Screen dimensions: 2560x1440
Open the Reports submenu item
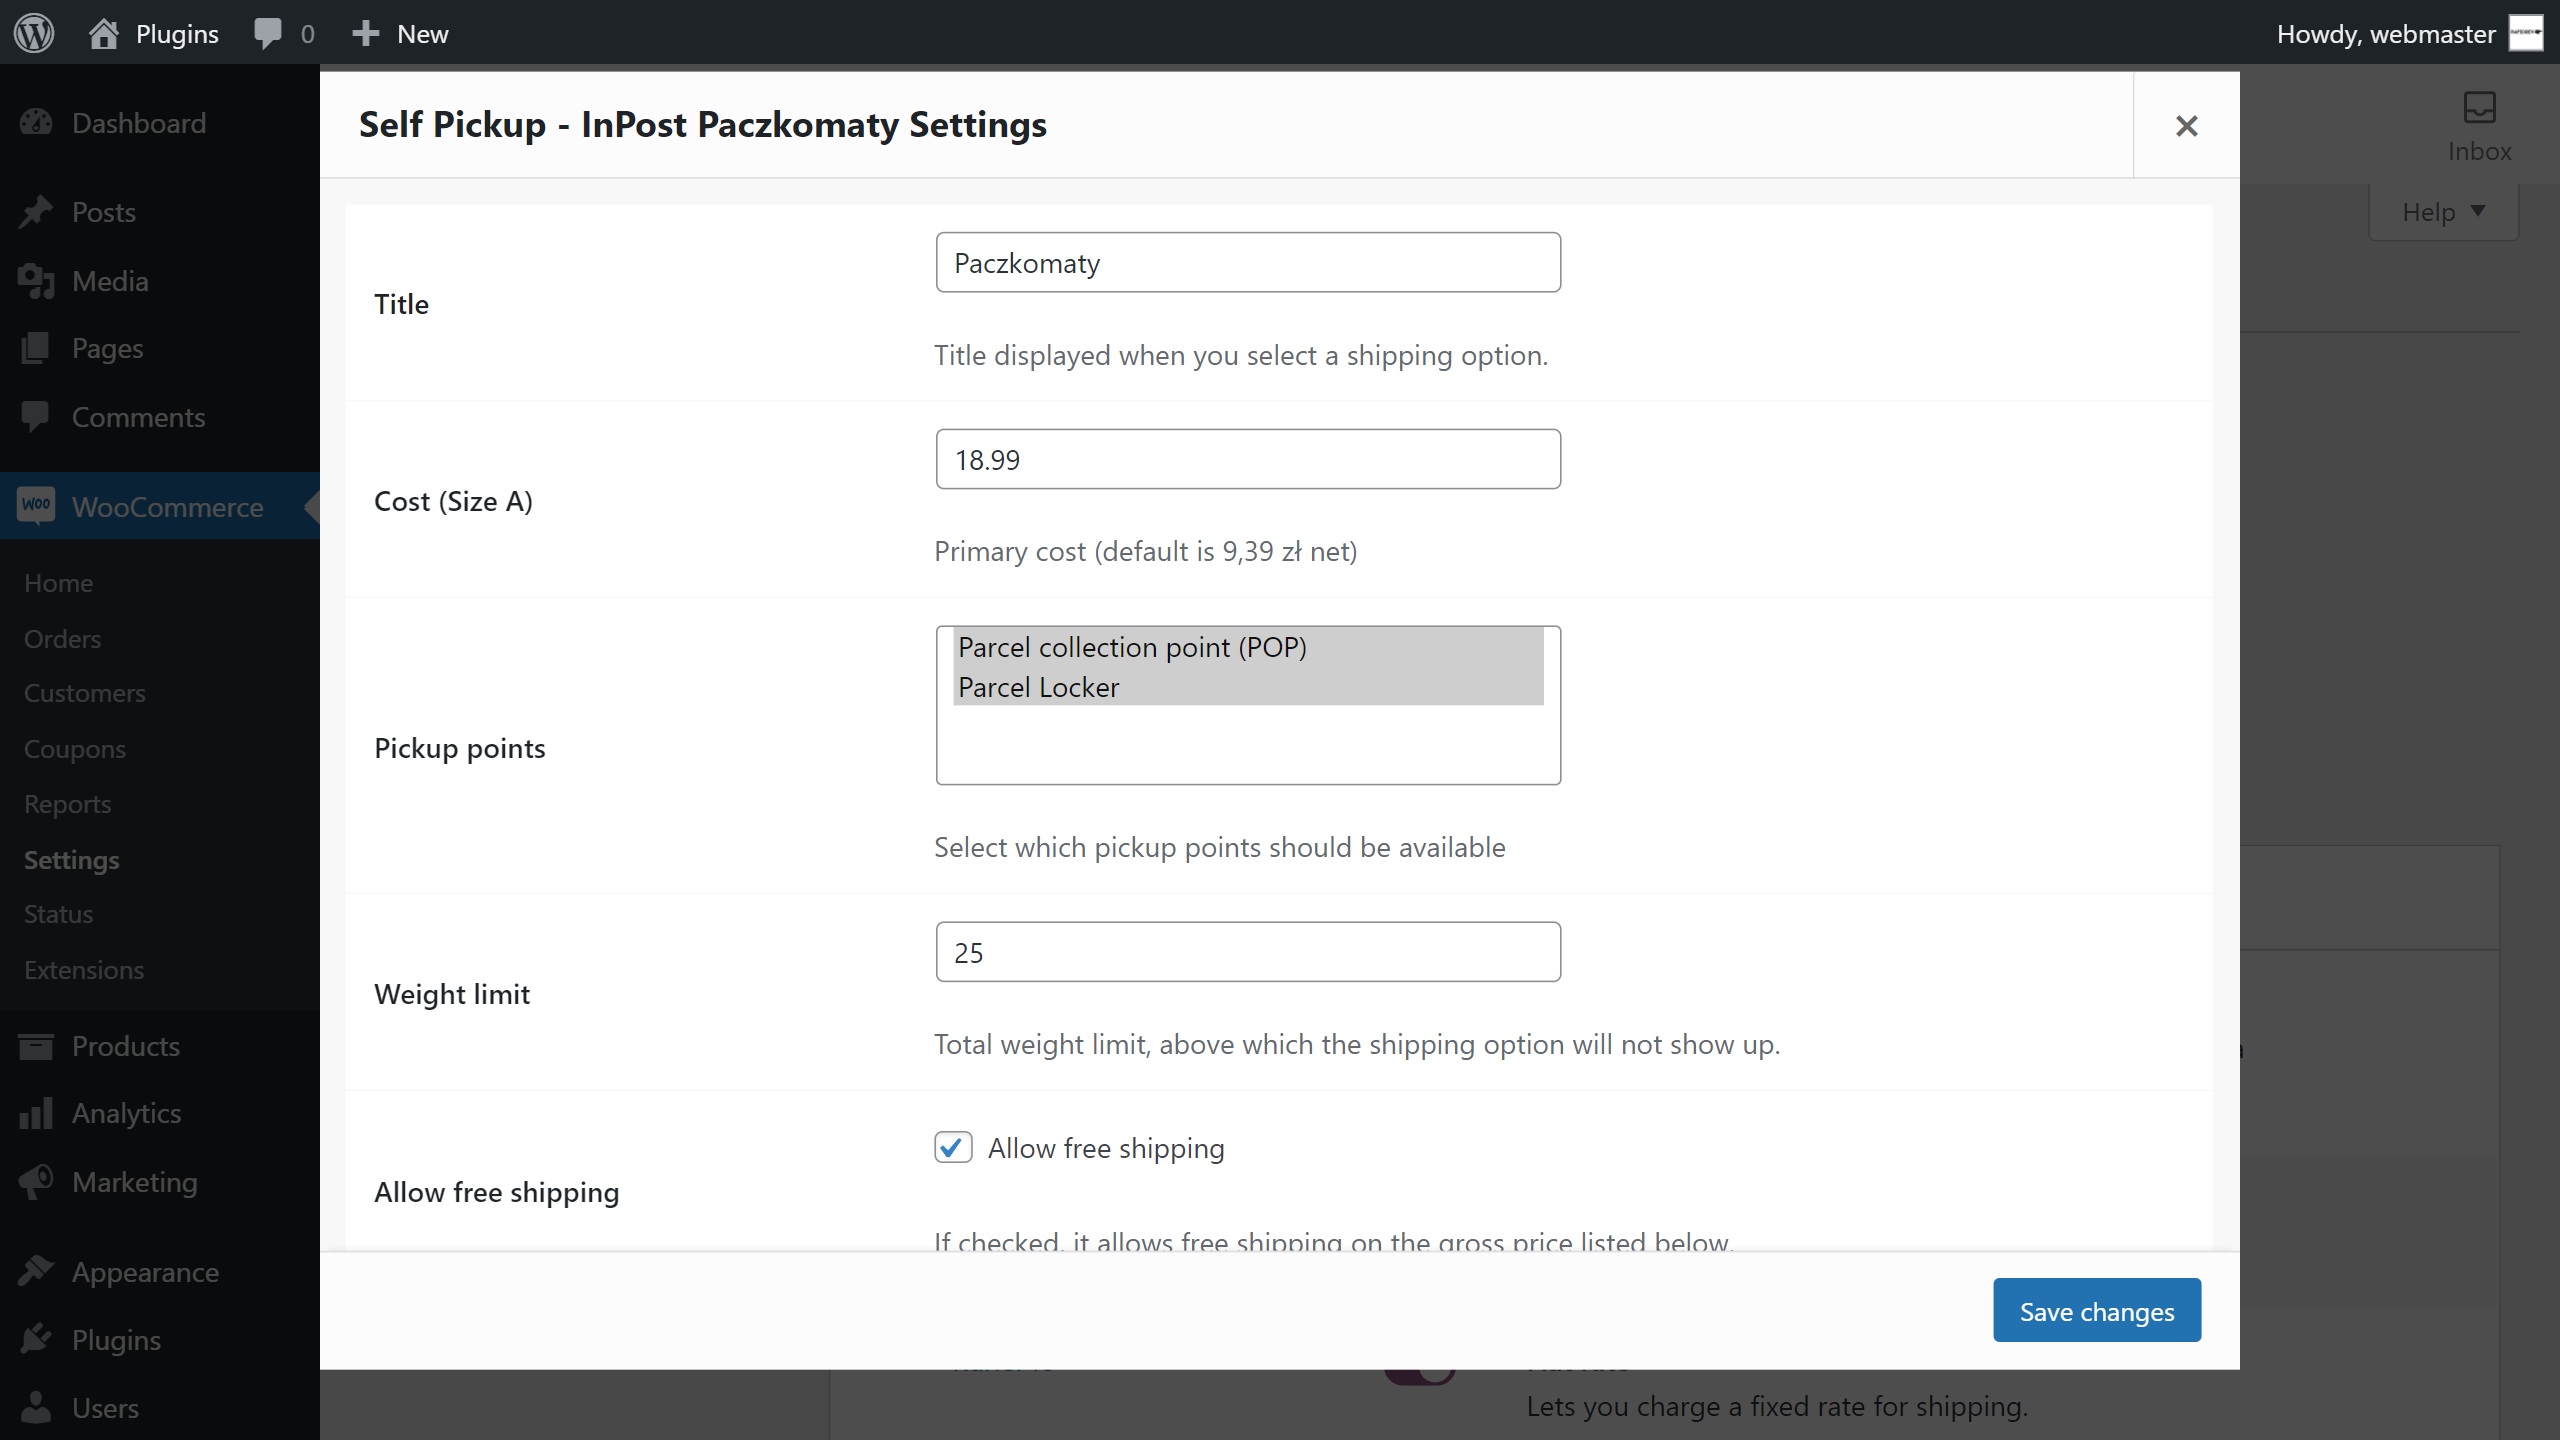click(x=68, y=804)
